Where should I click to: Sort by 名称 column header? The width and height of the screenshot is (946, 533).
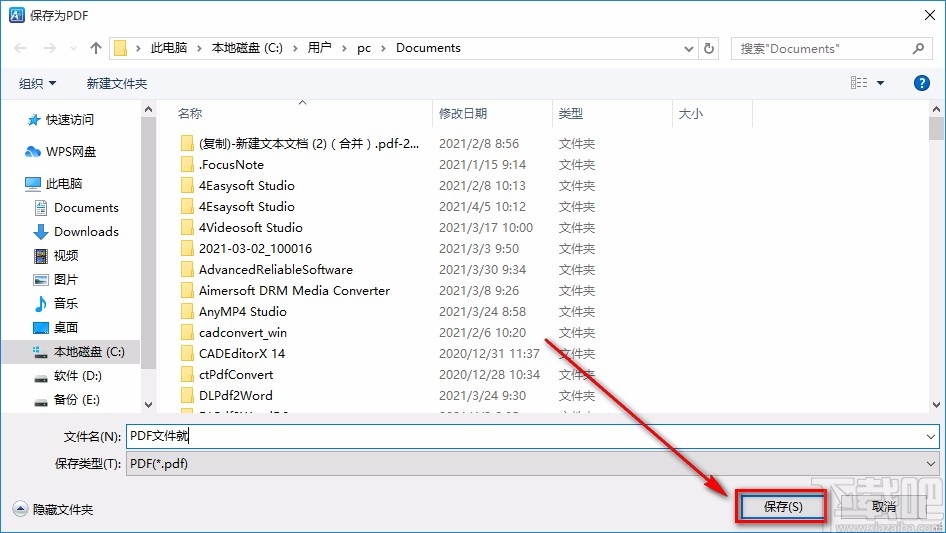[189, 113]
